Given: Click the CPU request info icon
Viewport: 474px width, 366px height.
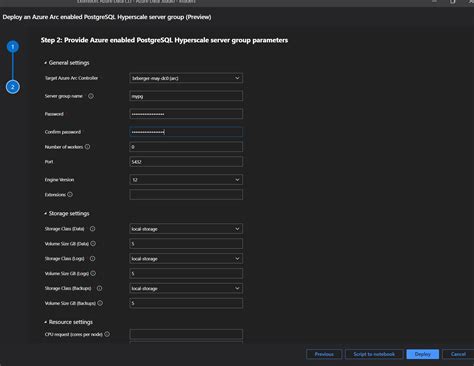Looking at the screenshot, I should 107,334.
